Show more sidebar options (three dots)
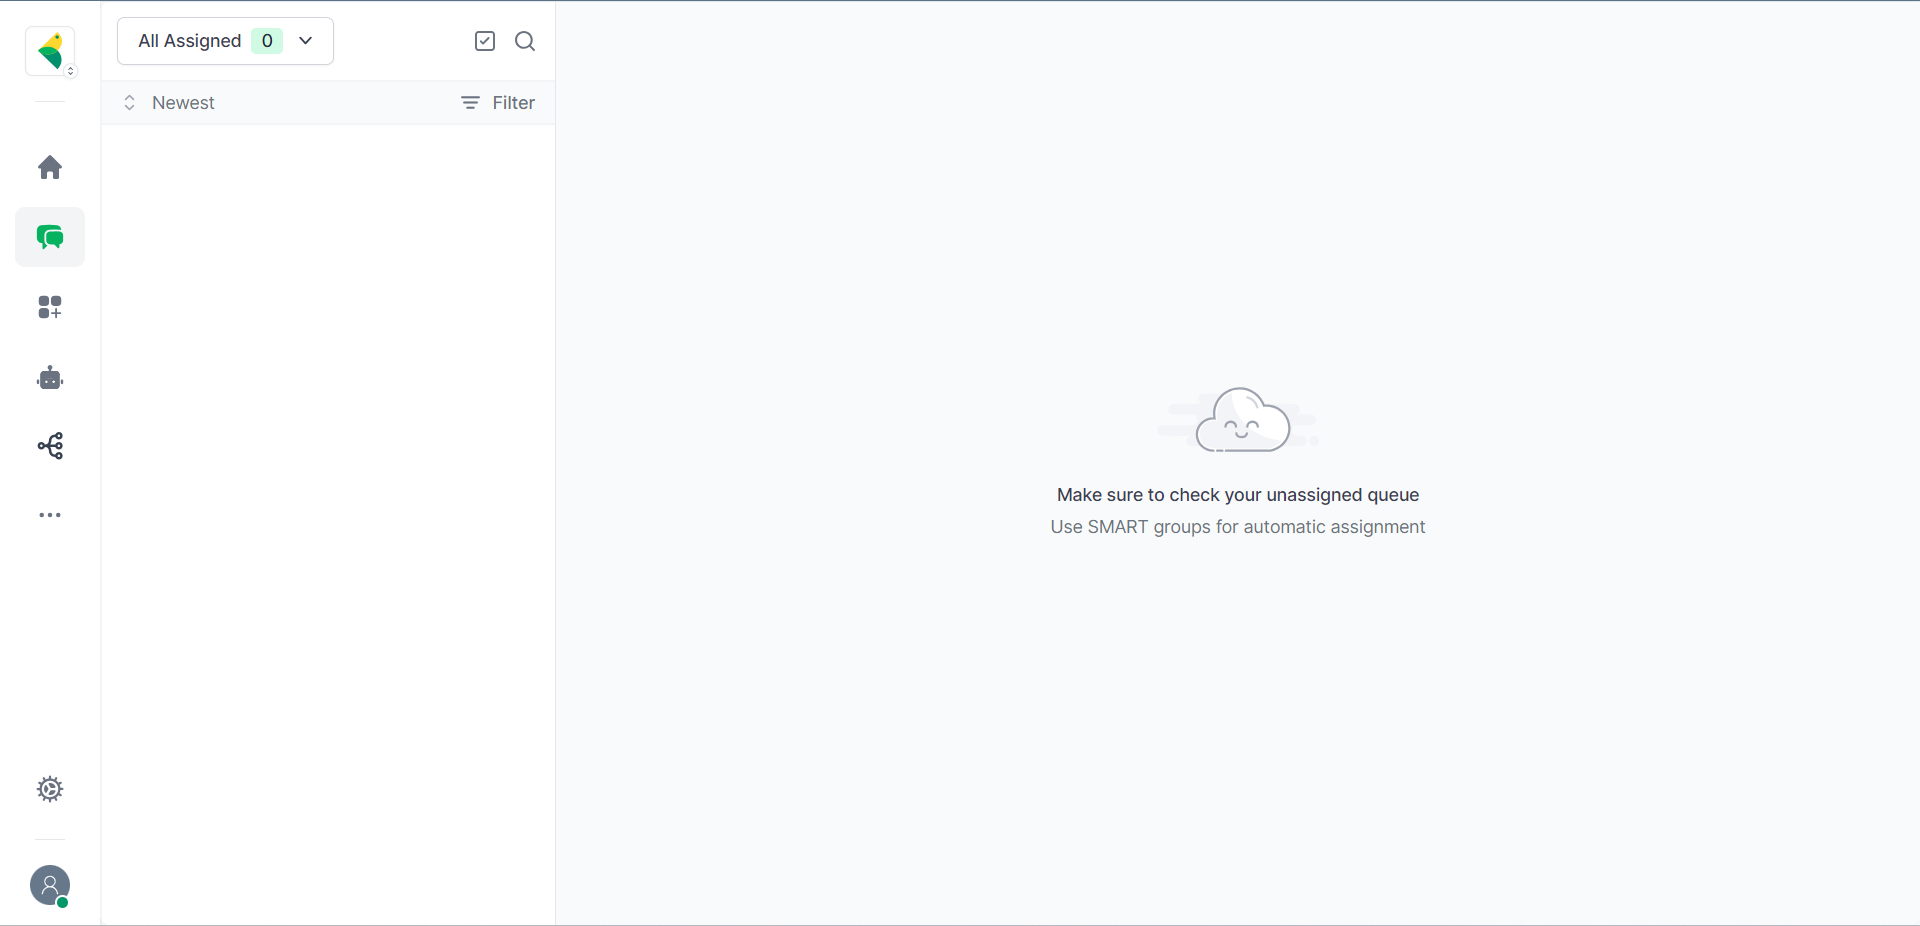Image resolution: width=1920 pixels, height=926 pixels. coord(50,515)
